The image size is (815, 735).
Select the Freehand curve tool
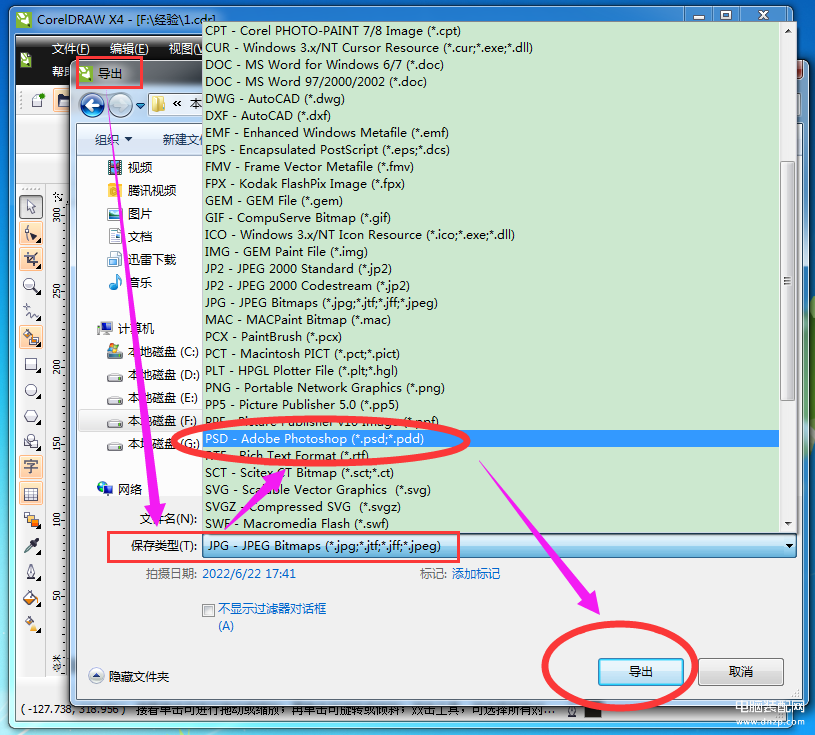point(31,311)
